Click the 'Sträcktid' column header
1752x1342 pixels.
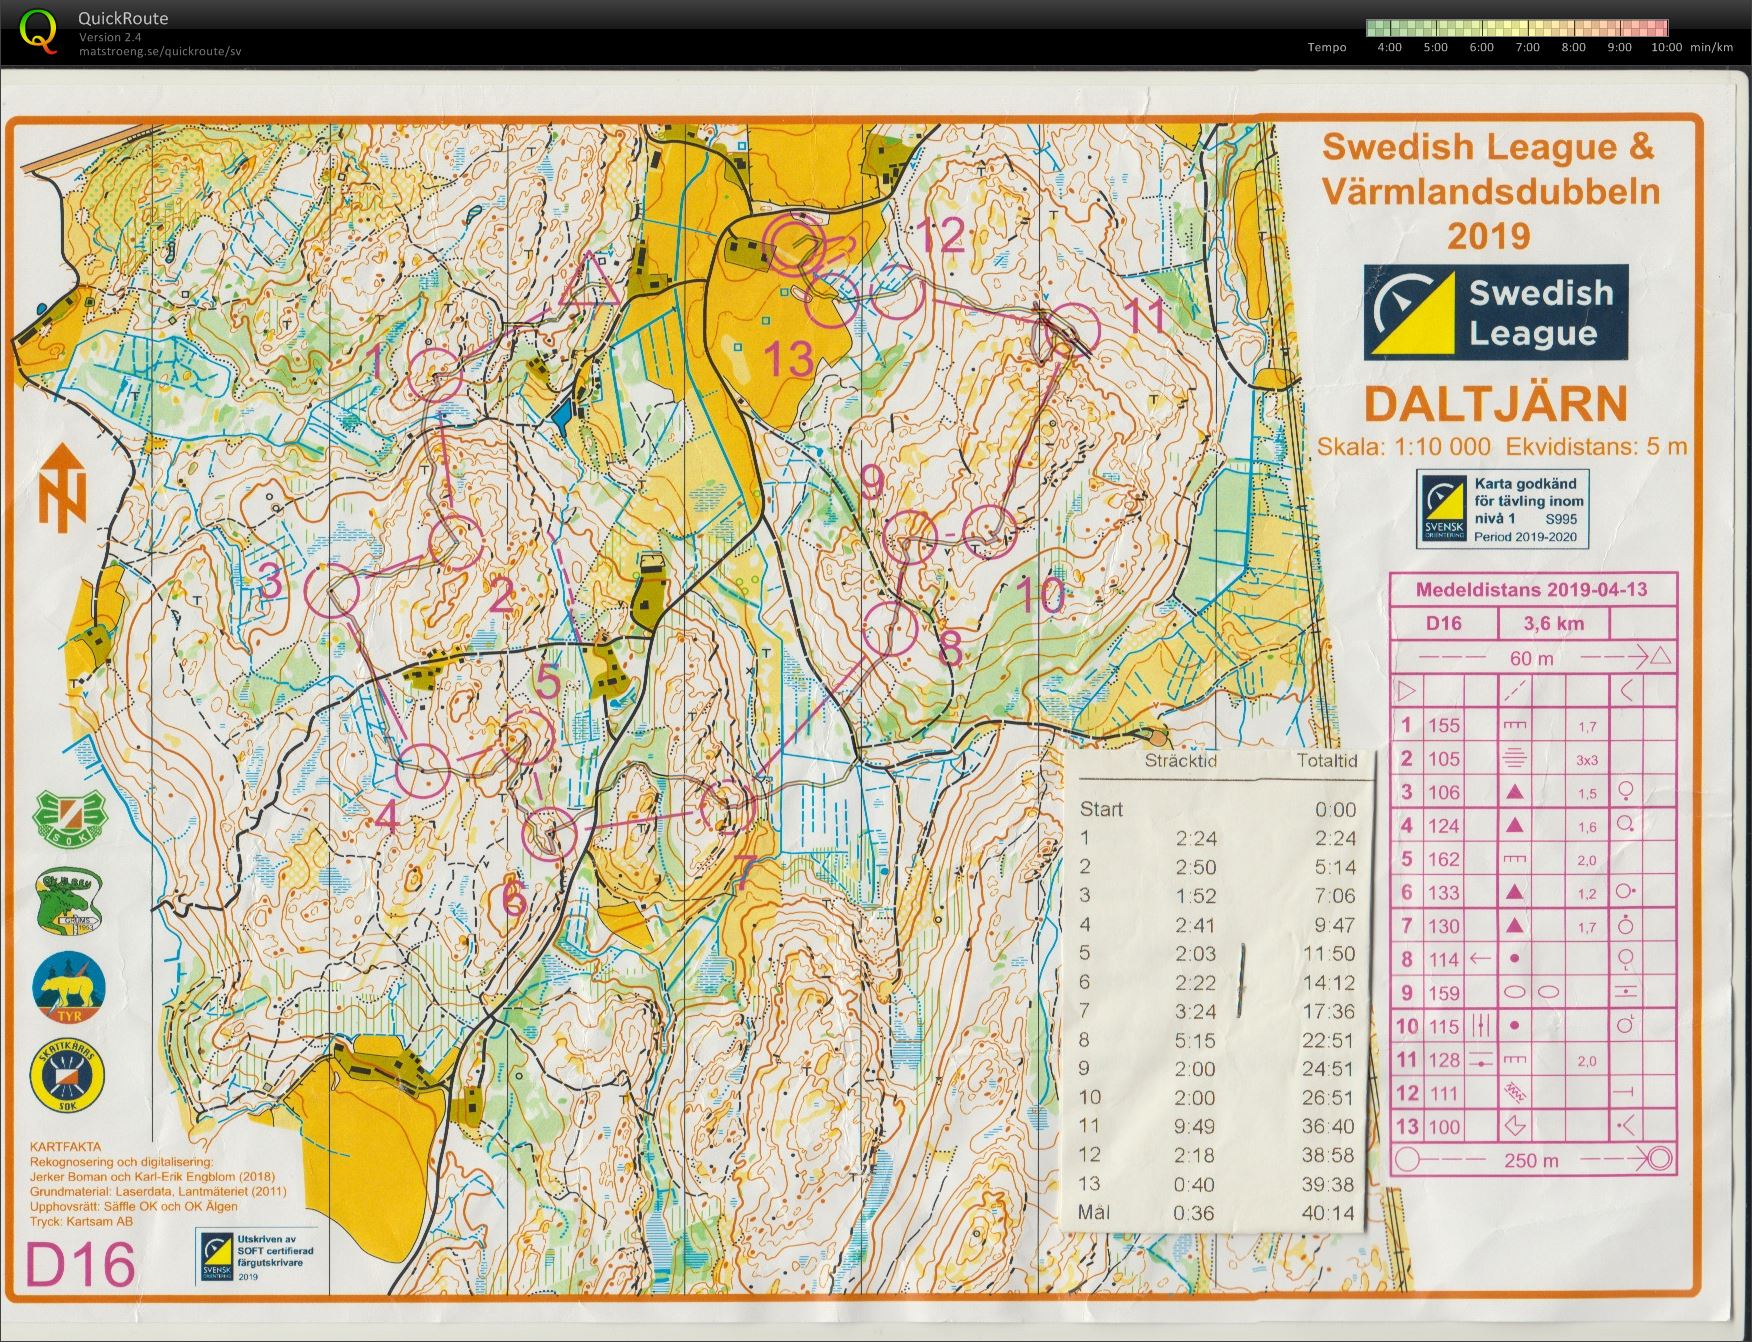coord(1180,761)
